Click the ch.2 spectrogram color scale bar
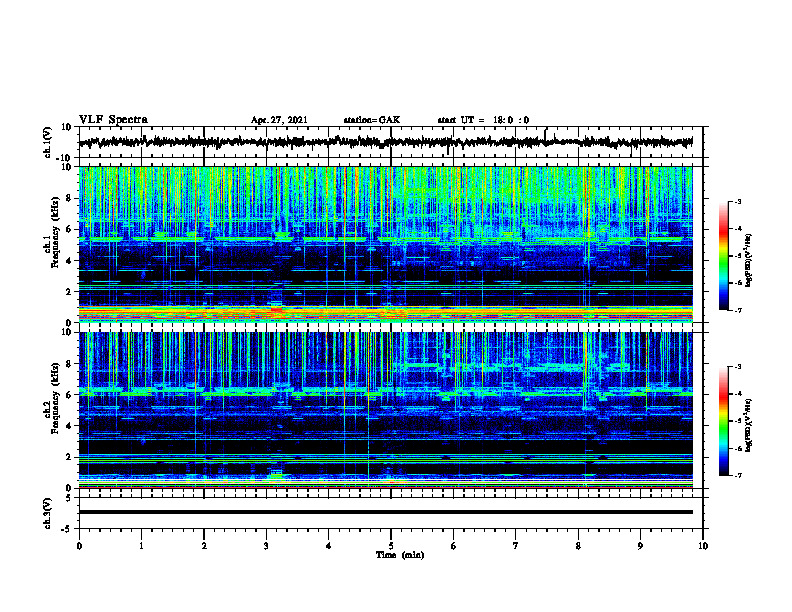 (723, 421)
